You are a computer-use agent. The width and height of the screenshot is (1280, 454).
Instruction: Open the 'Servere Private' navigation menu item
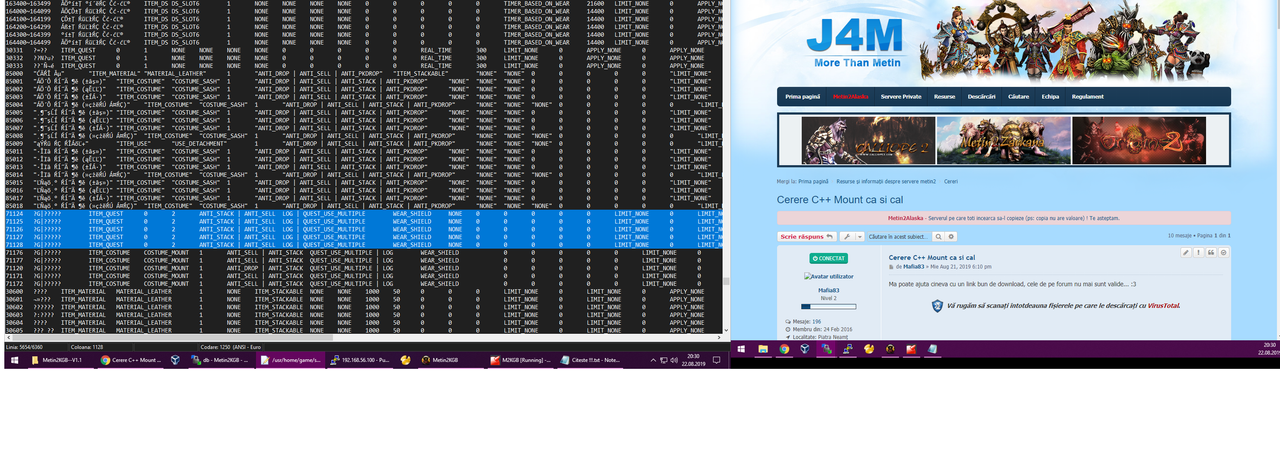pyautogui.click(x=901, y=97)
